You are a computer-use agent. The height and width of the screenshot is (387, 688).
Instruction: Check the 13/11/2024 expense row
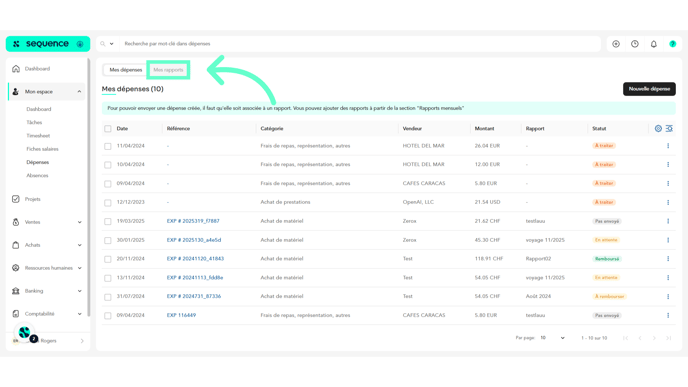[108, 278]
